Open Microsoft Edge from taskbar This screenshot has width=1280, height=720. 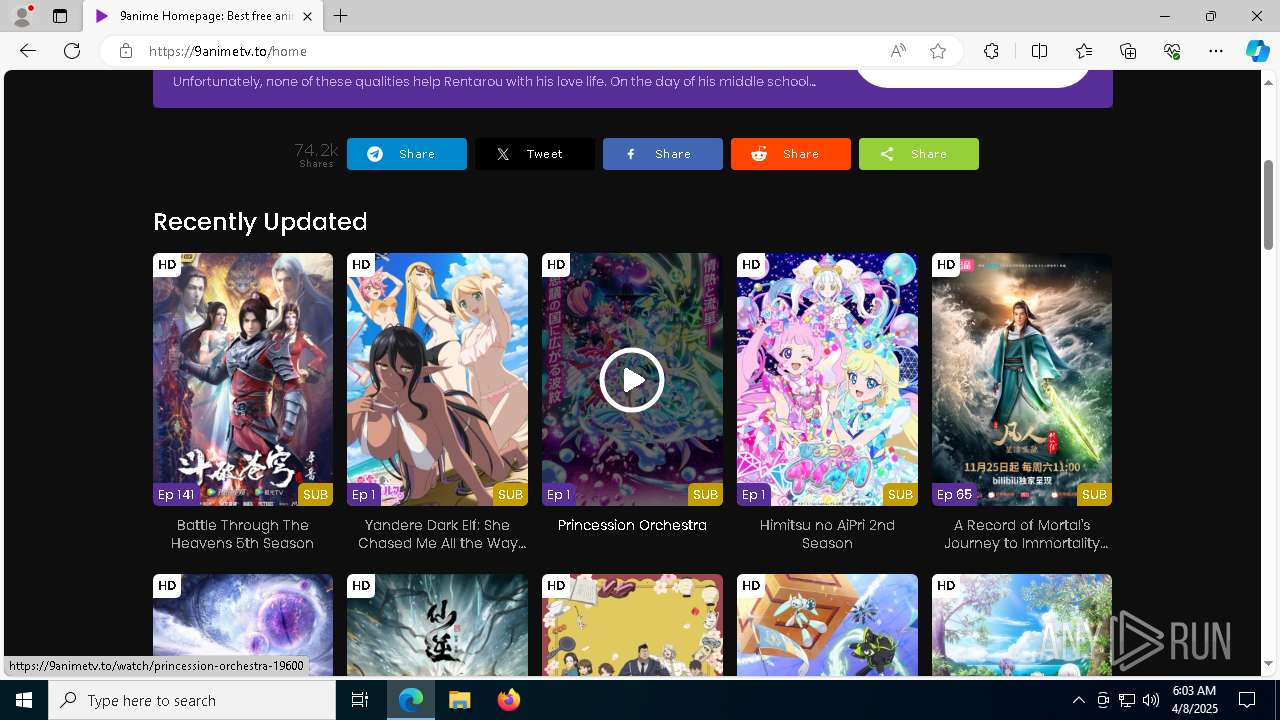[411, 700]
